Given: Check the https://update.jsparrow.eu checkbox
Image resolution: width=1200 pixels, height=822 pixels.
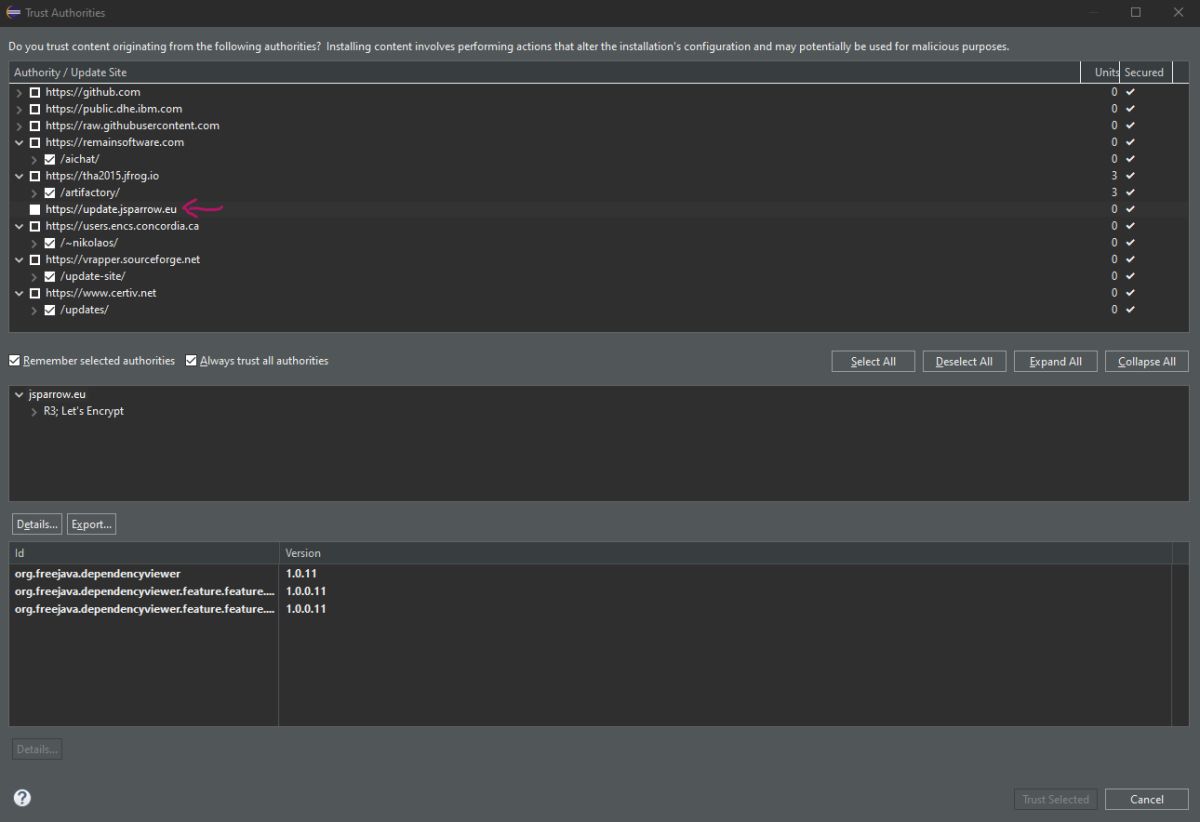Looking at the screenshot, I should point(35,209).
